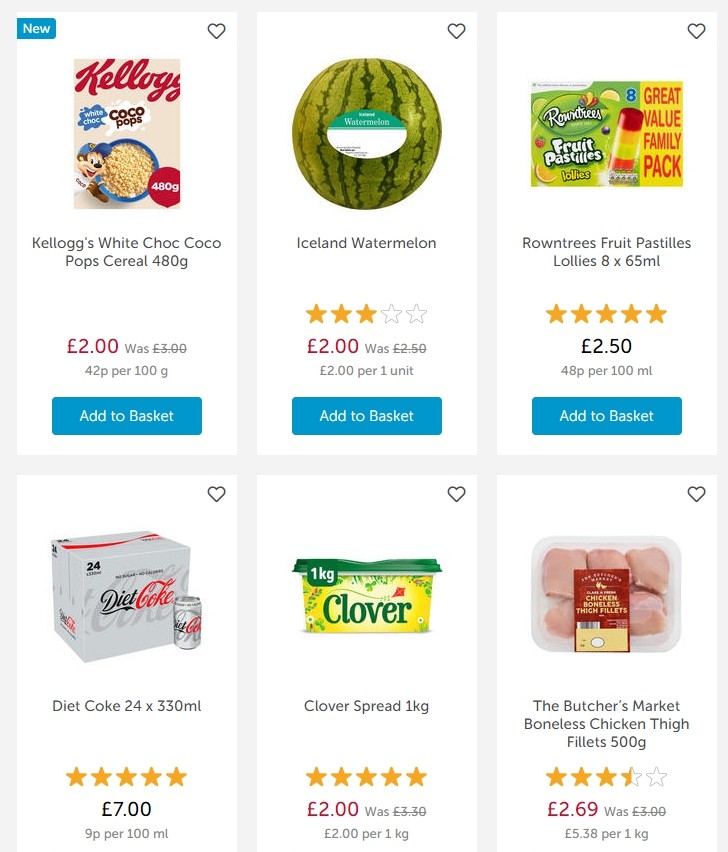
Task: Click the heart icon on Iceland Watermelon card
Action: (x=456, y=31)
